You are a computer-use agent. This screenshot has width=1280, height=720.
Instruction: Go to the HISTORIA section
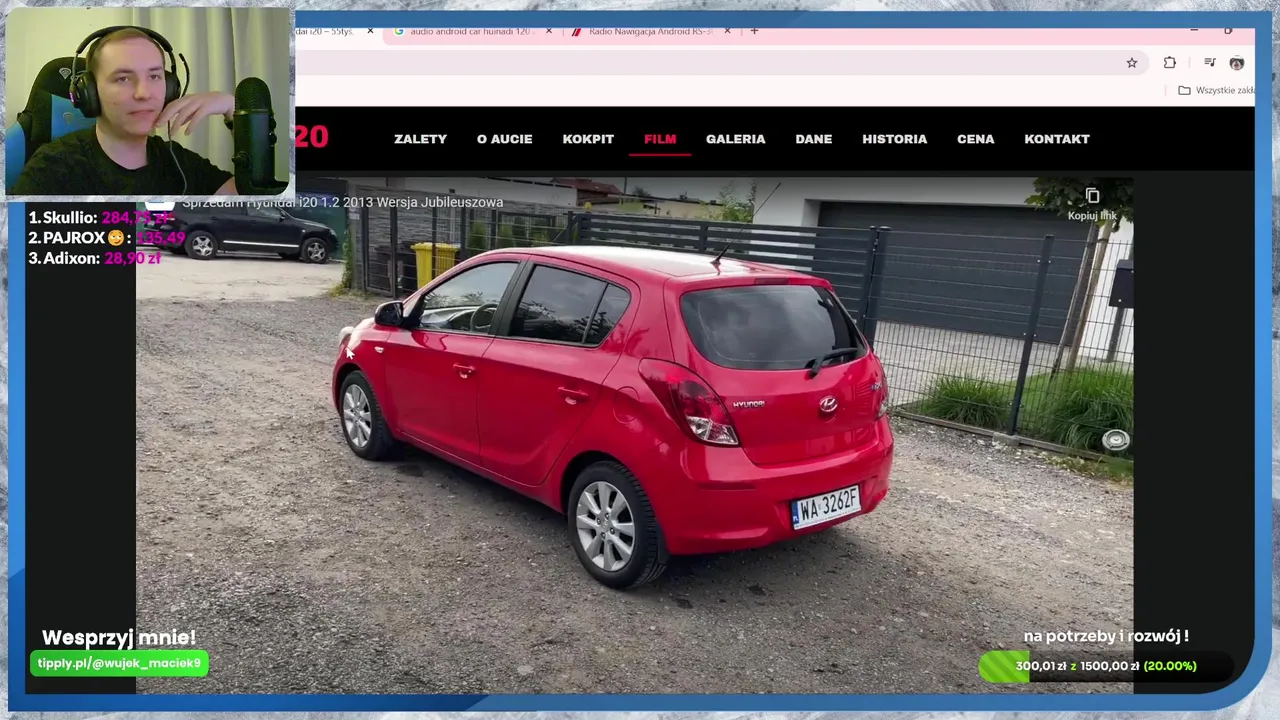894,139
